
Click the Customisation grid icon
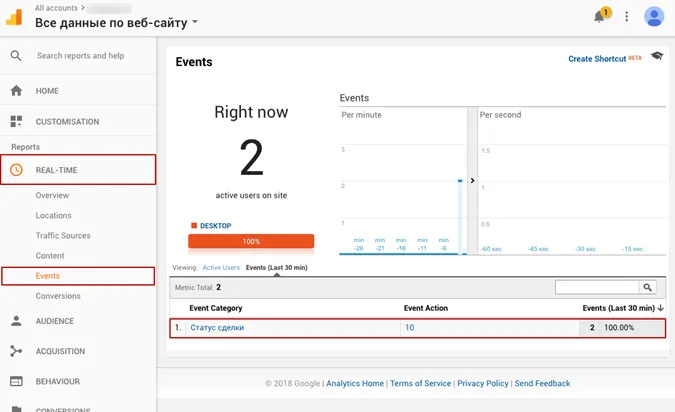(16, 121)
